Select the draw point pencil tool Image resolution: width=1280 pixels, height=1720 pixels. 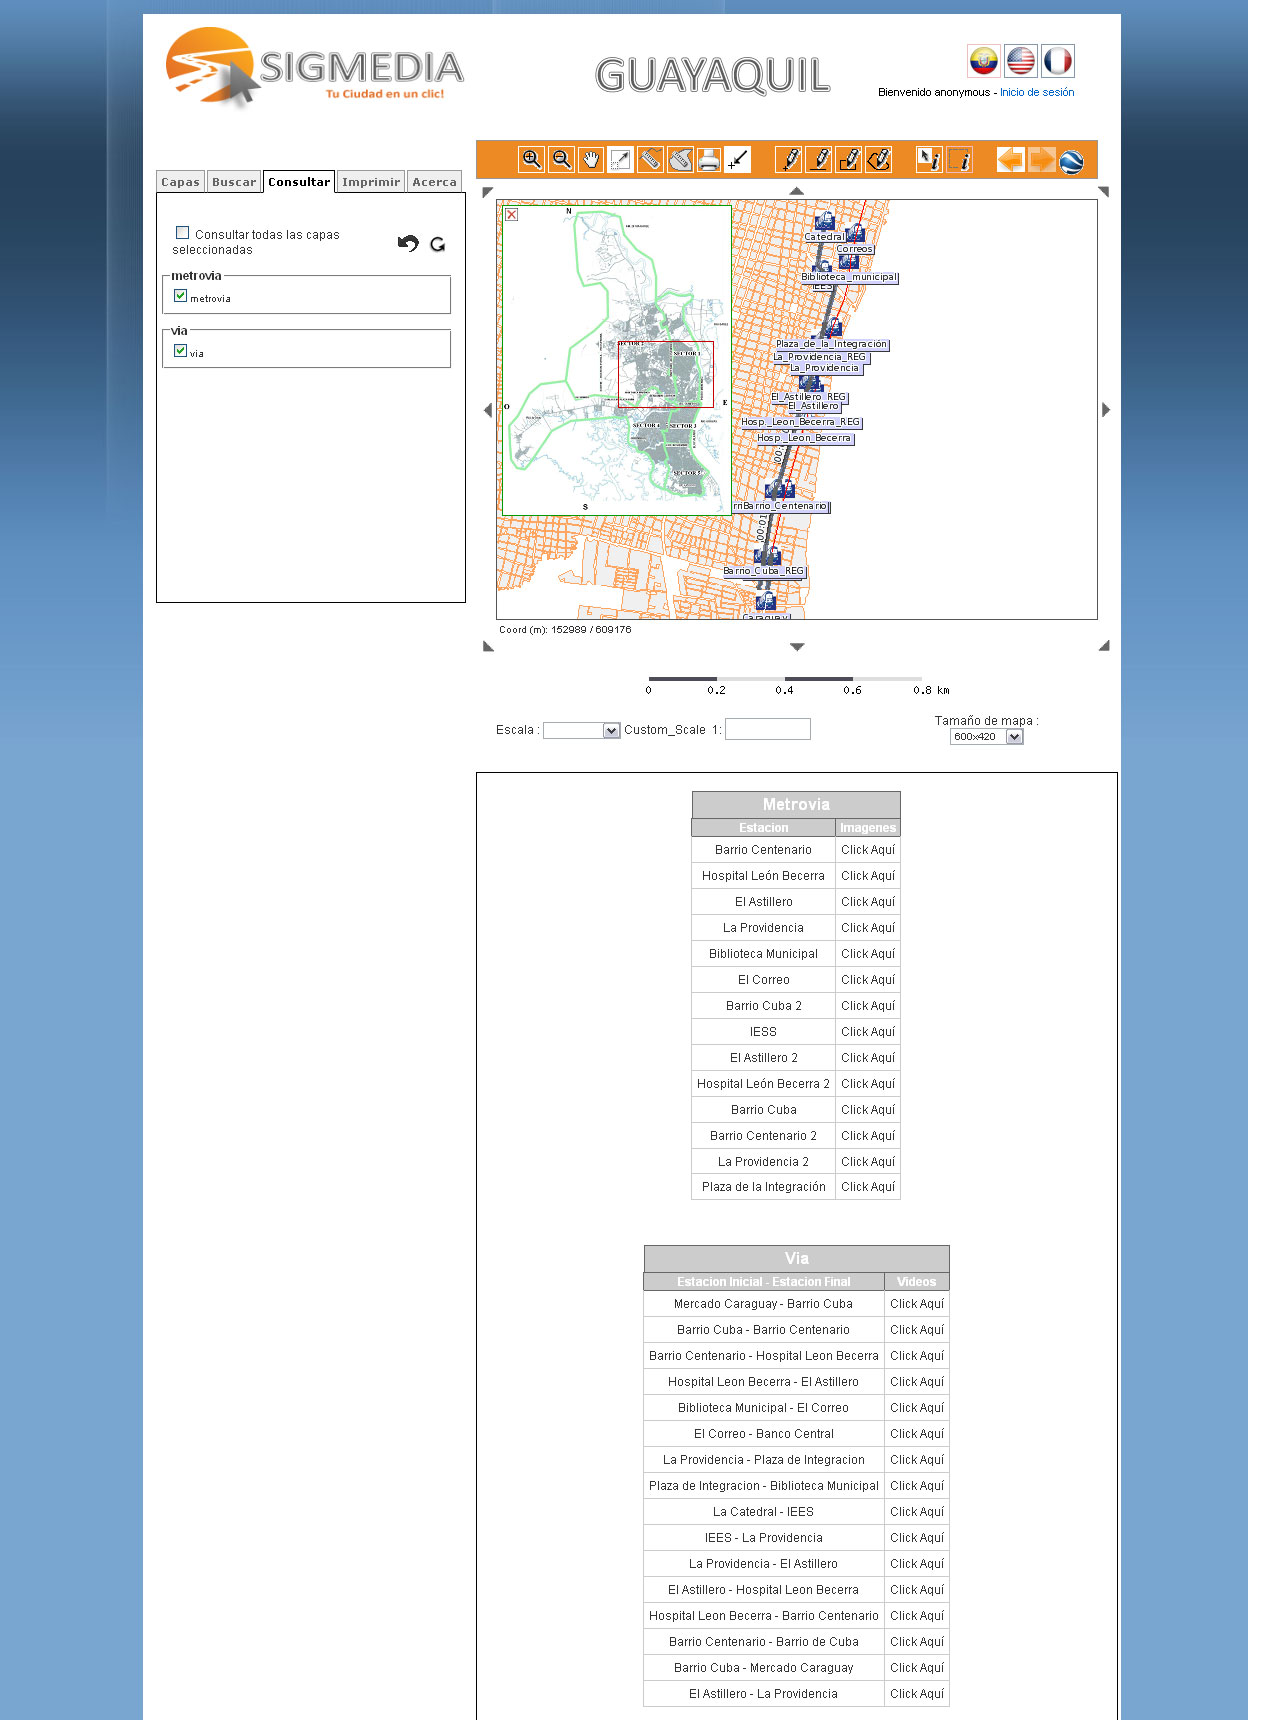coord(789,159)
